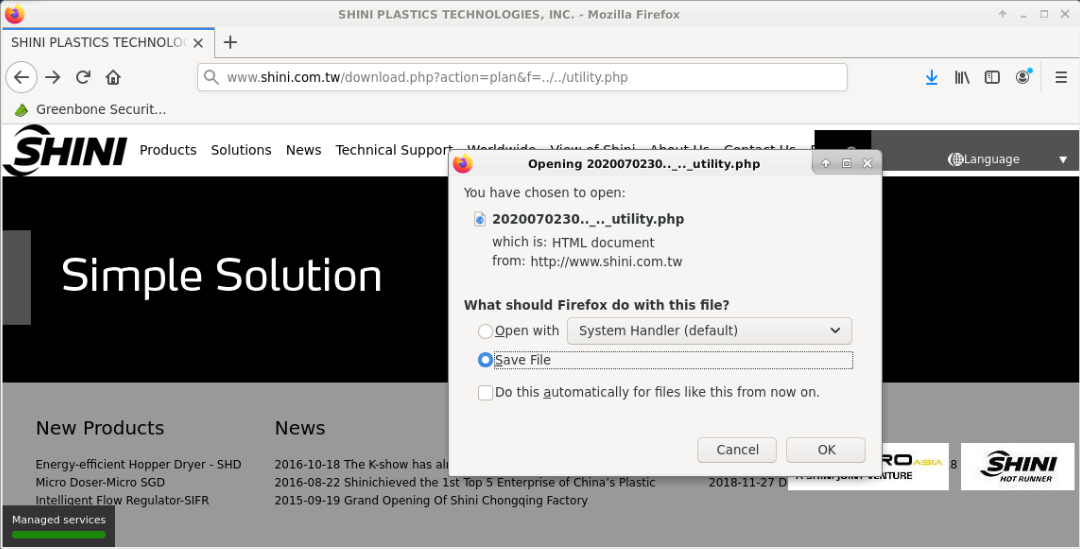Viewport: 1080px width, 549px height.
Task: Open the Solutions menu
Action: [x=241, y=150]
